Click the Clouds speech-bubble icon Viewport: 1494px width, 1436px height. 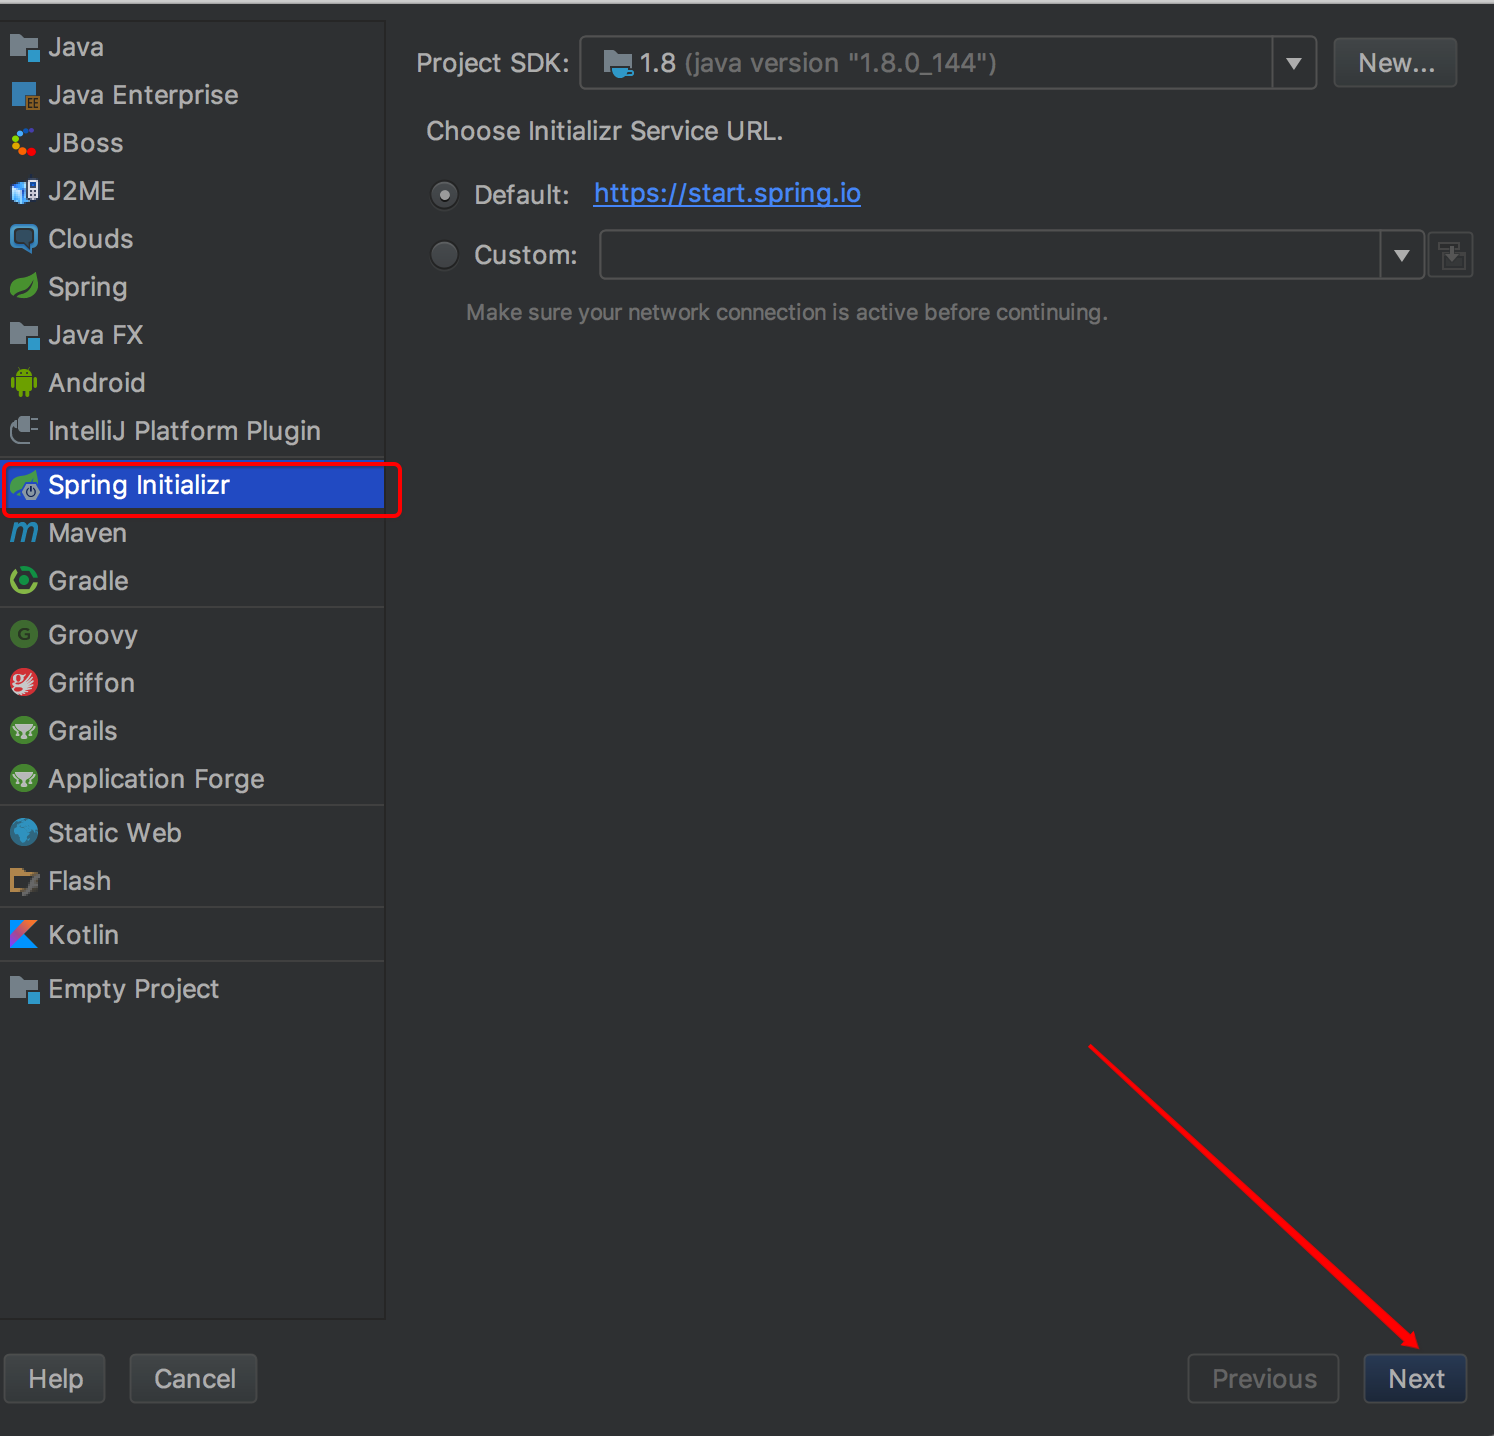(x=24, y=239)
